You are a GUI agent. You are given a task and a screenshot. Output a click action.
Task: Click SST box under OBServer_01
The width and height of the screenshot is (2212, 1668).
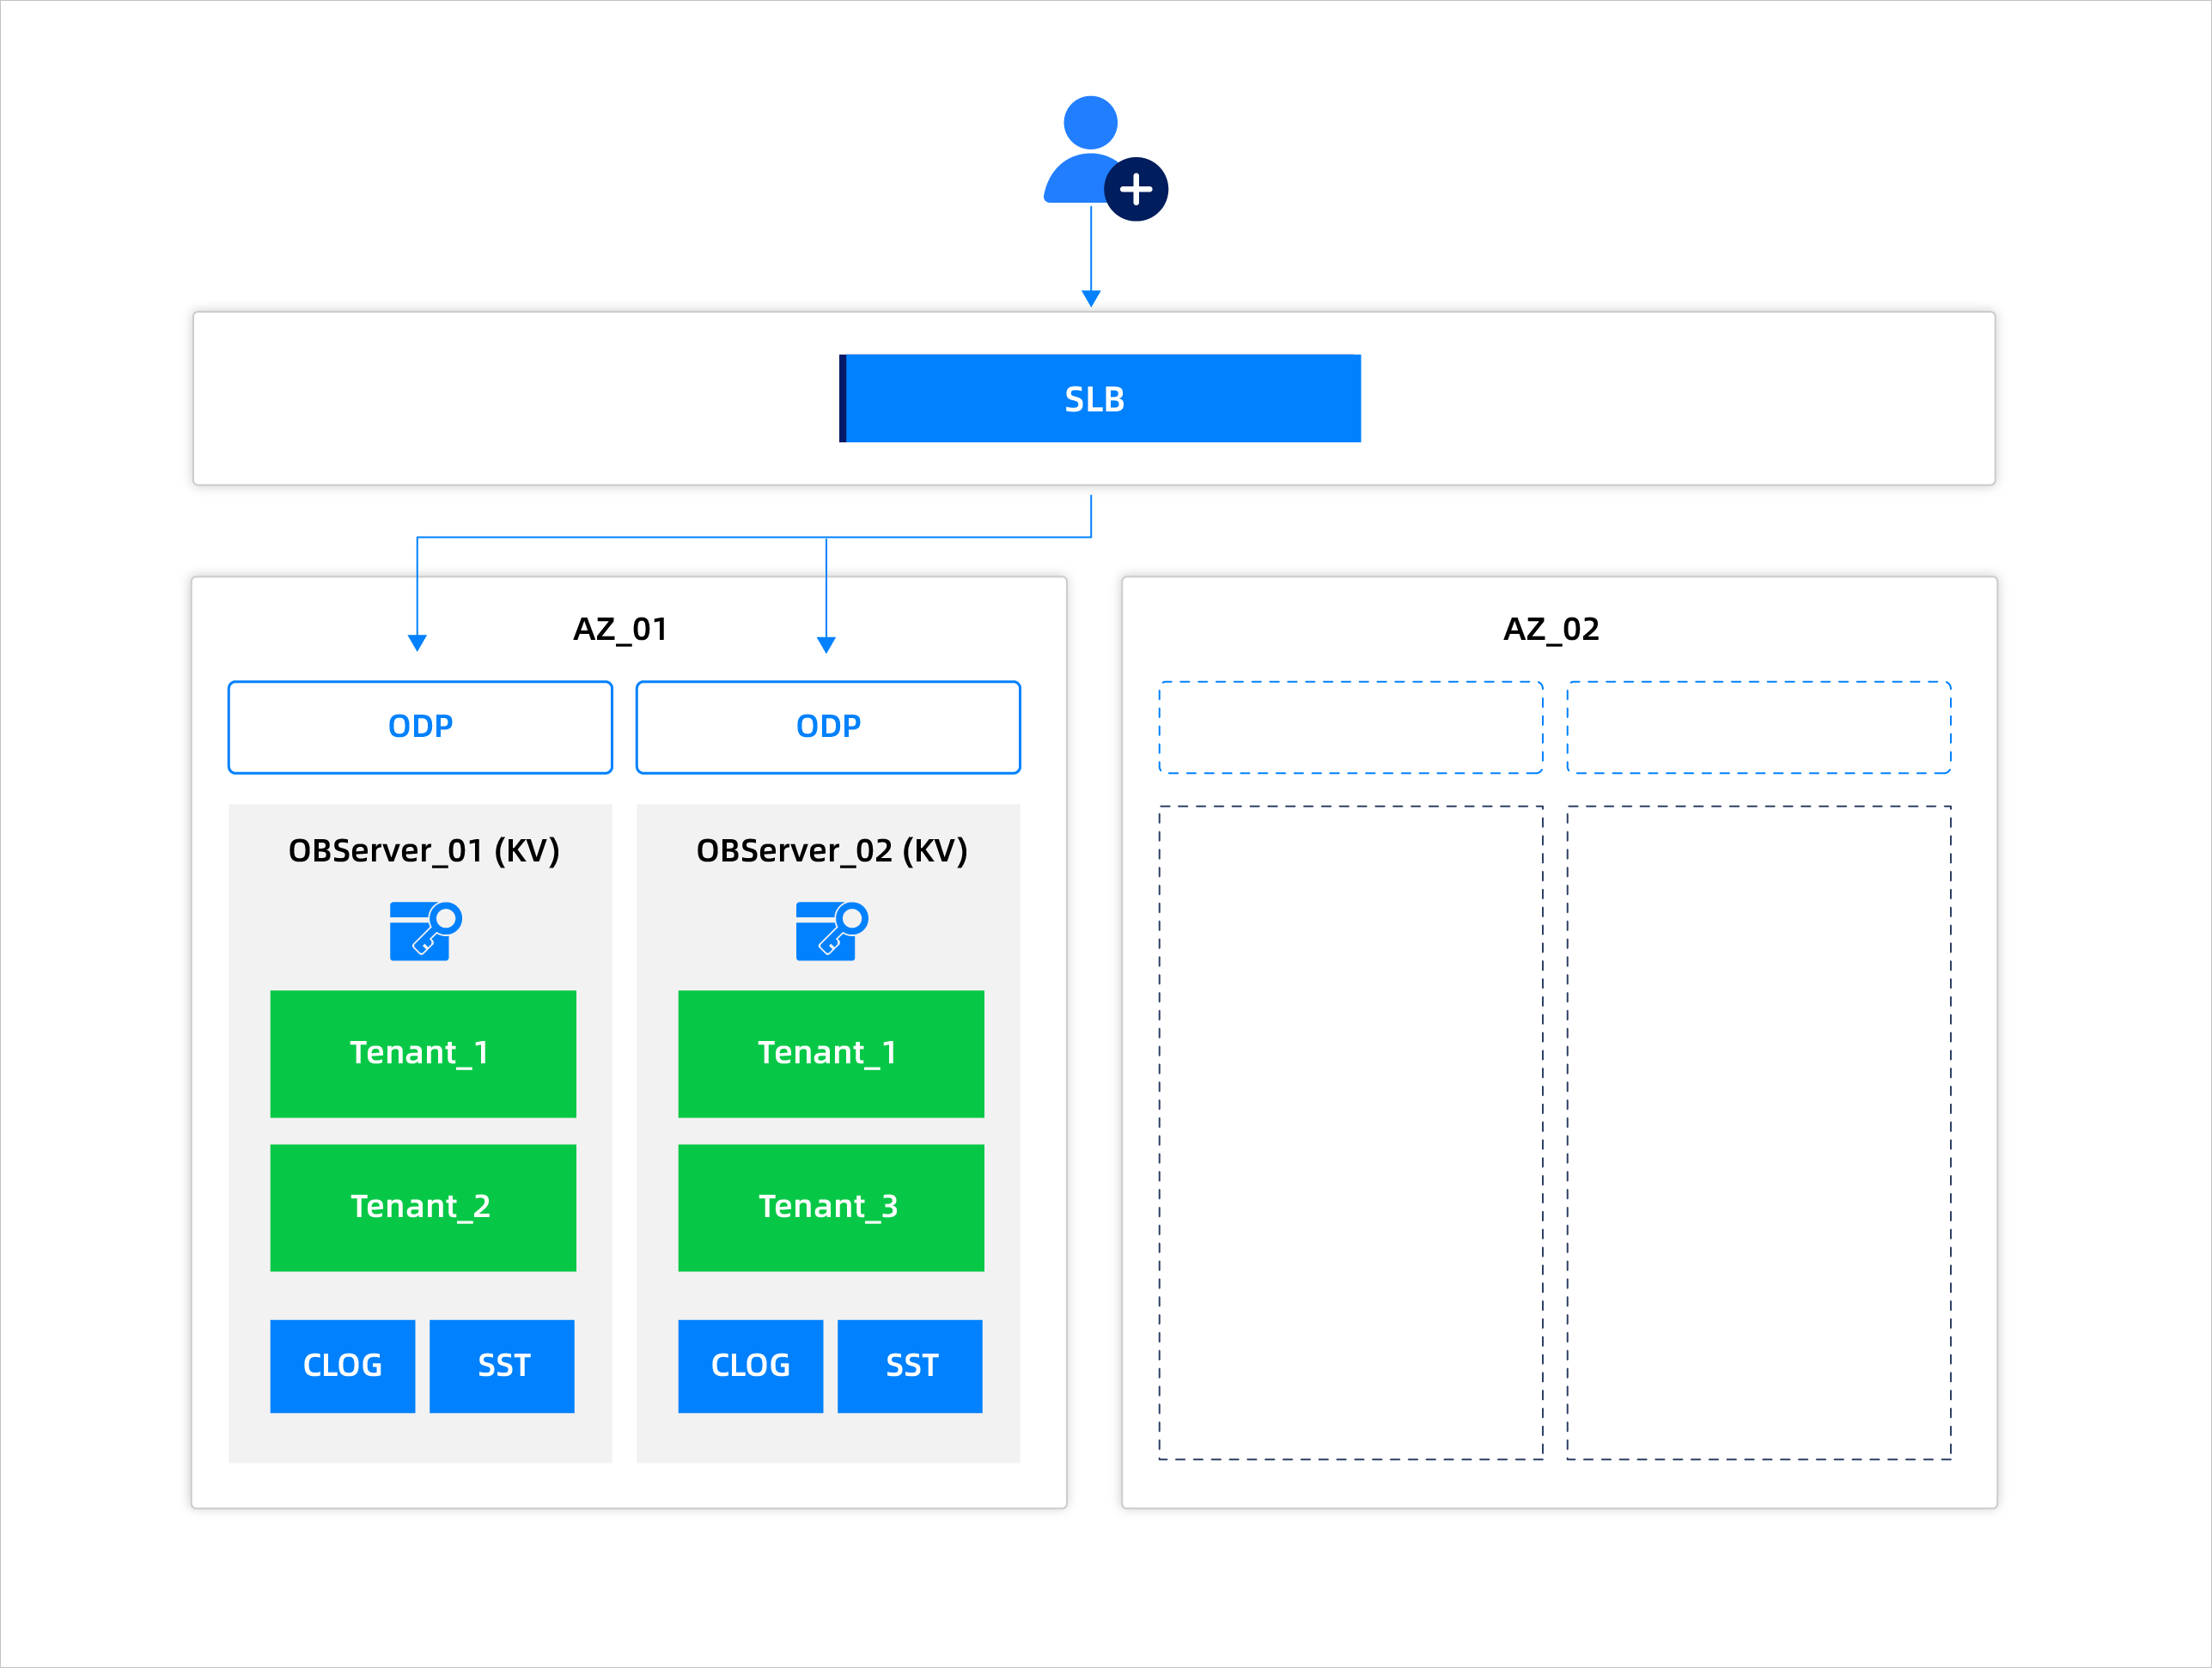click(502, 1366)
